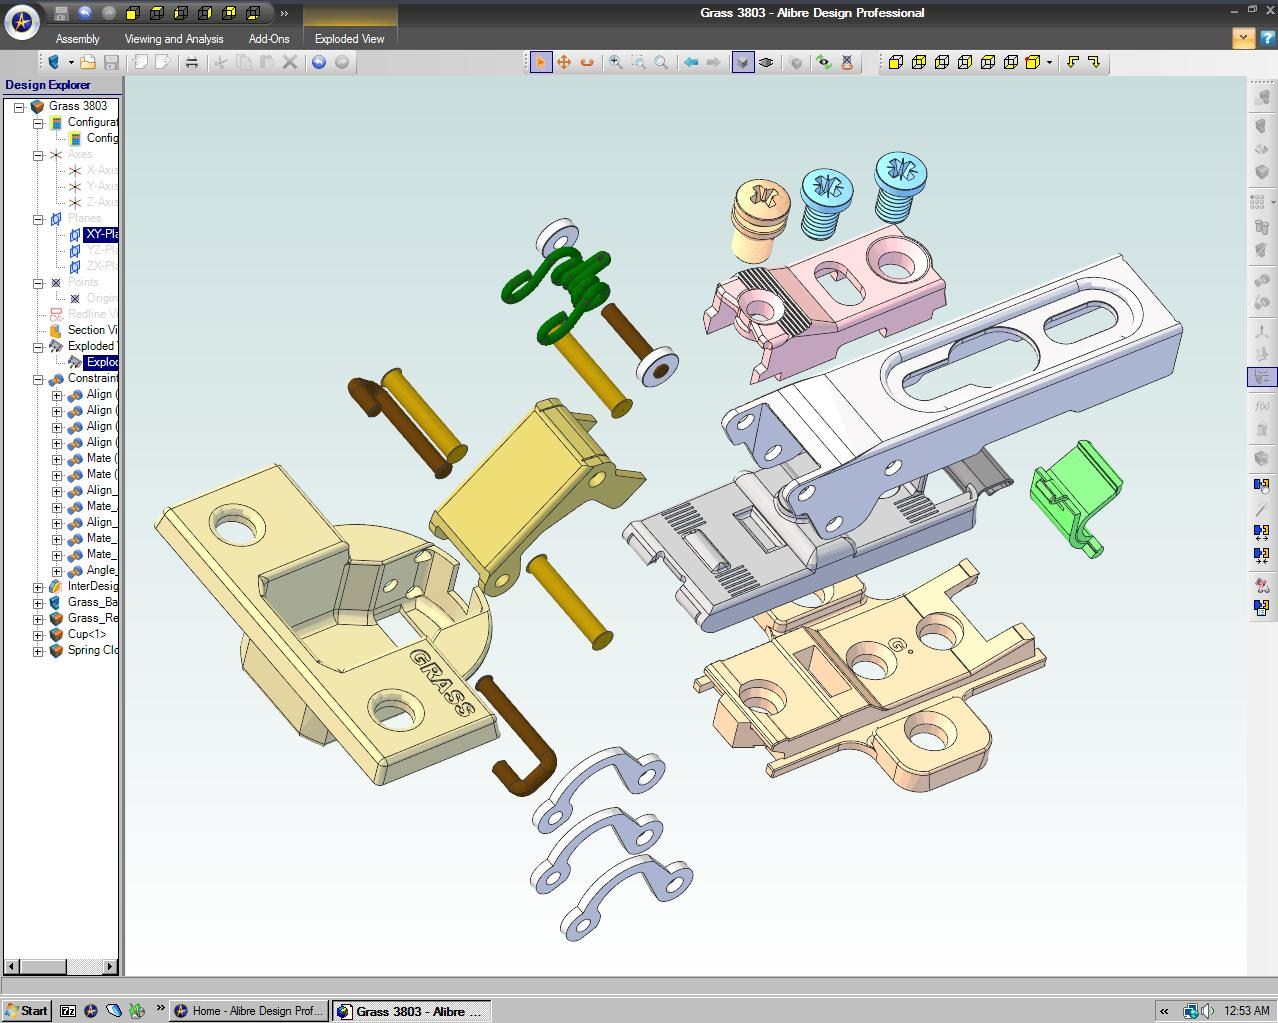Click the green spring clip part in viewport

click(1075, 497)
